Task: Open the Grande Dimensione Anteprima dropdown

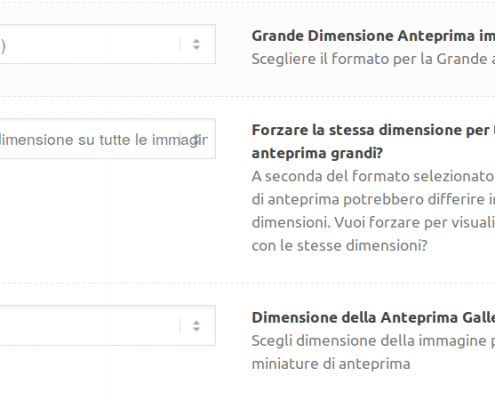Action: [x=108, y=44]
